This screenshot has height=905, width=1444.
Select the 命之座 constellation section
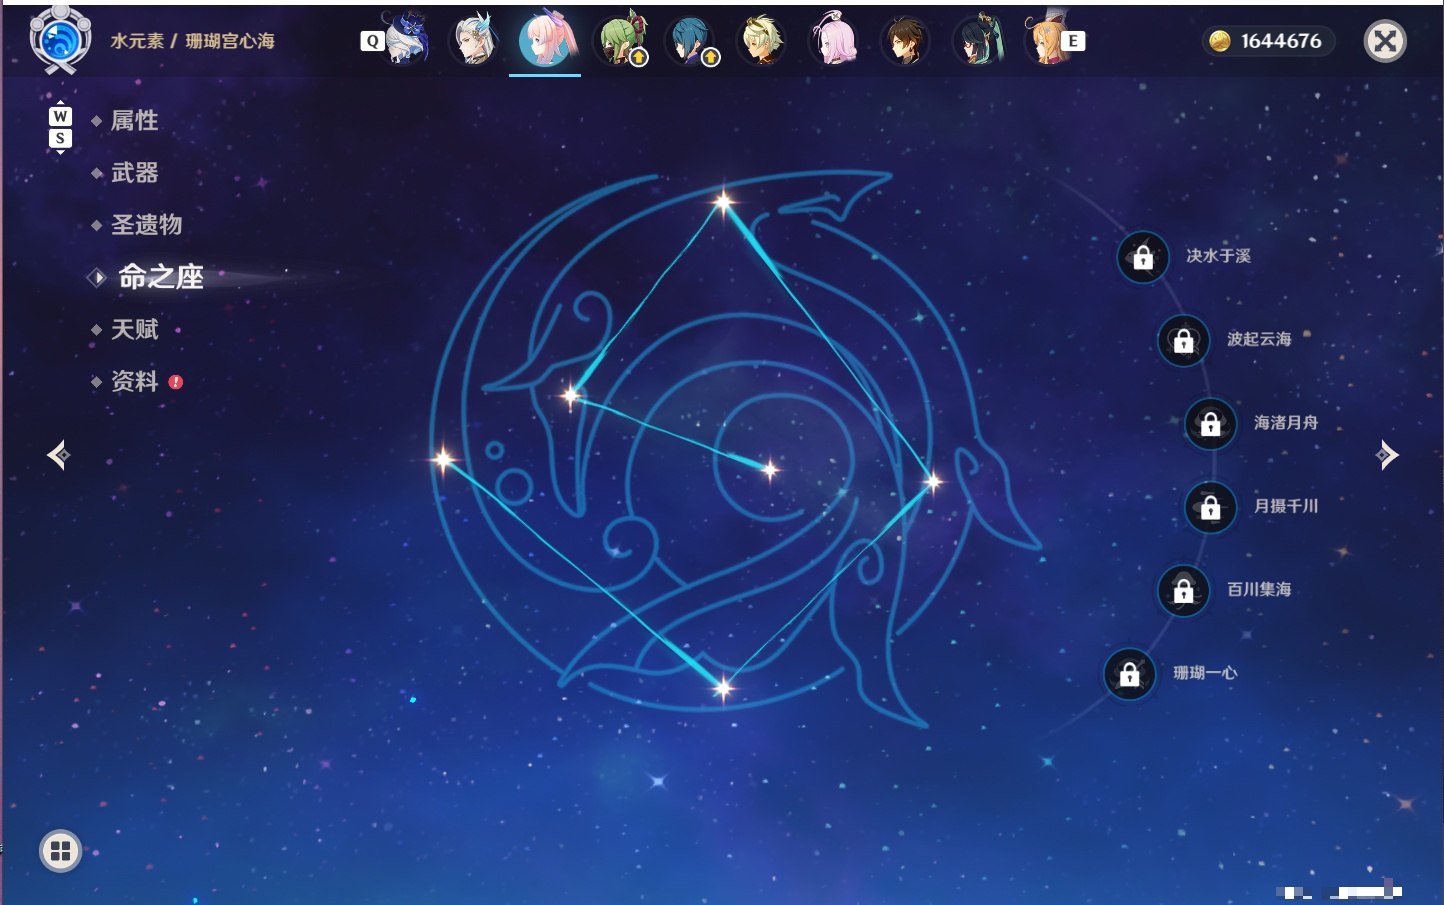(x=160, y=277)
